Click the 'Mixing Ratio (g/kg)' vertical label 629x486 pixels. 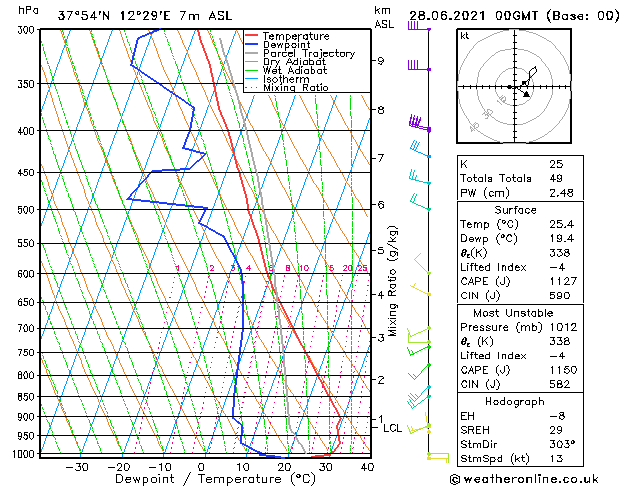click(x=393, y=281)
